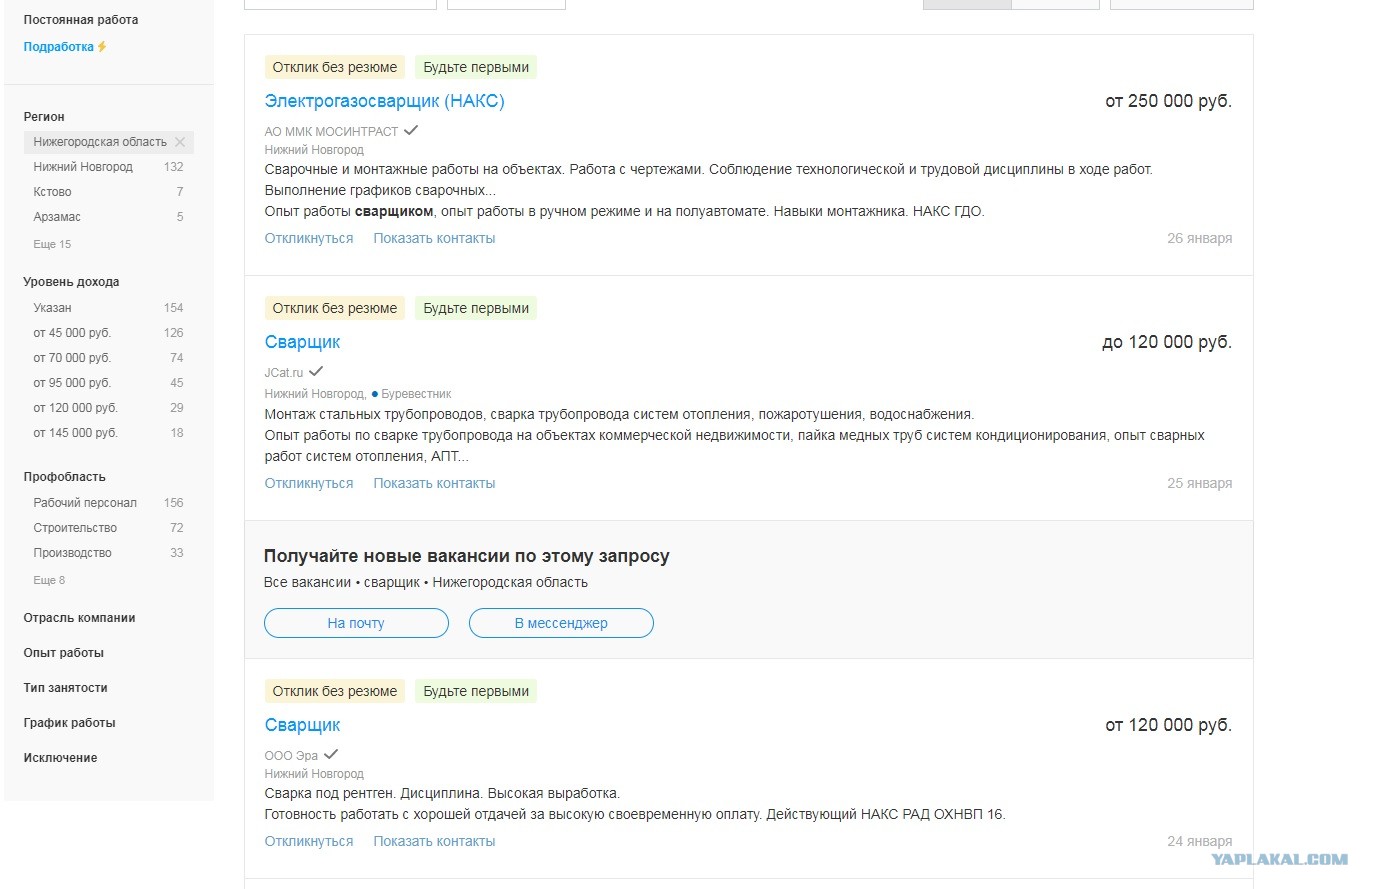Show contacts for the JCat.ru Сварщик vacancy
The image size is (1374, 889).
pyautogui.click(x=434, y=483)
